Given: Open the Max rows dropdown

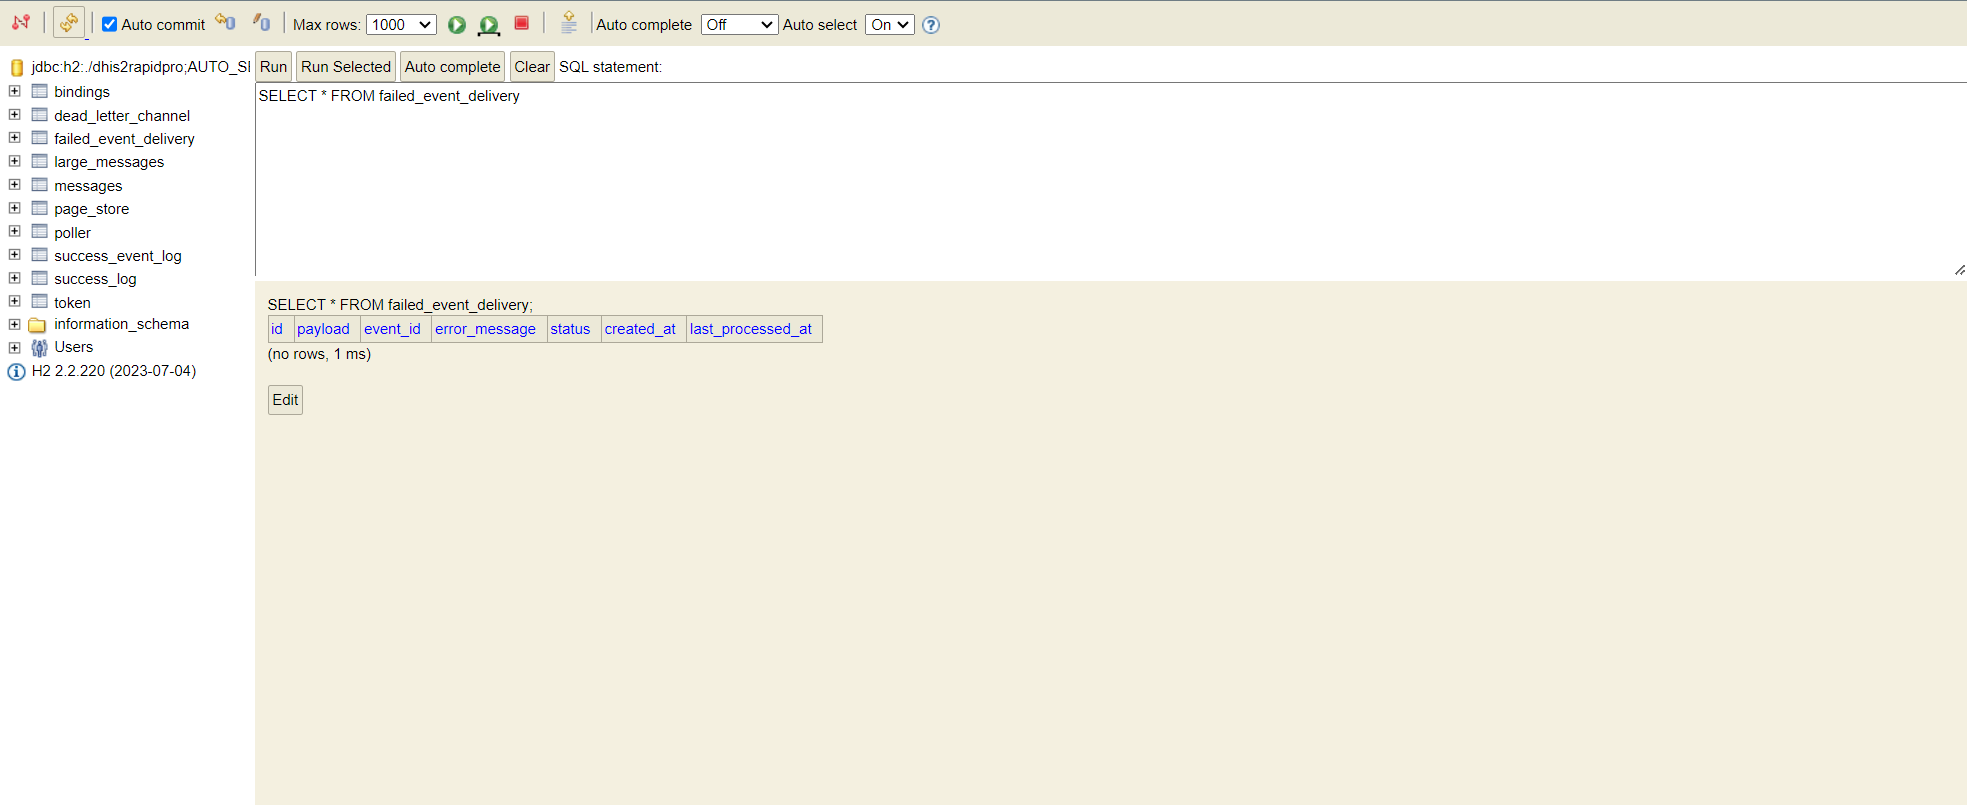Looking at the screenshot, I should pos(401,25).
